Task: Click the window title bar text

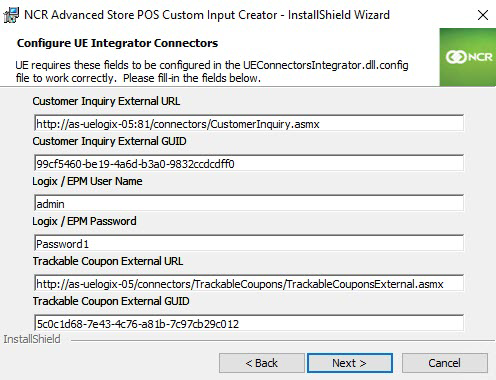Action: (207, 15)
